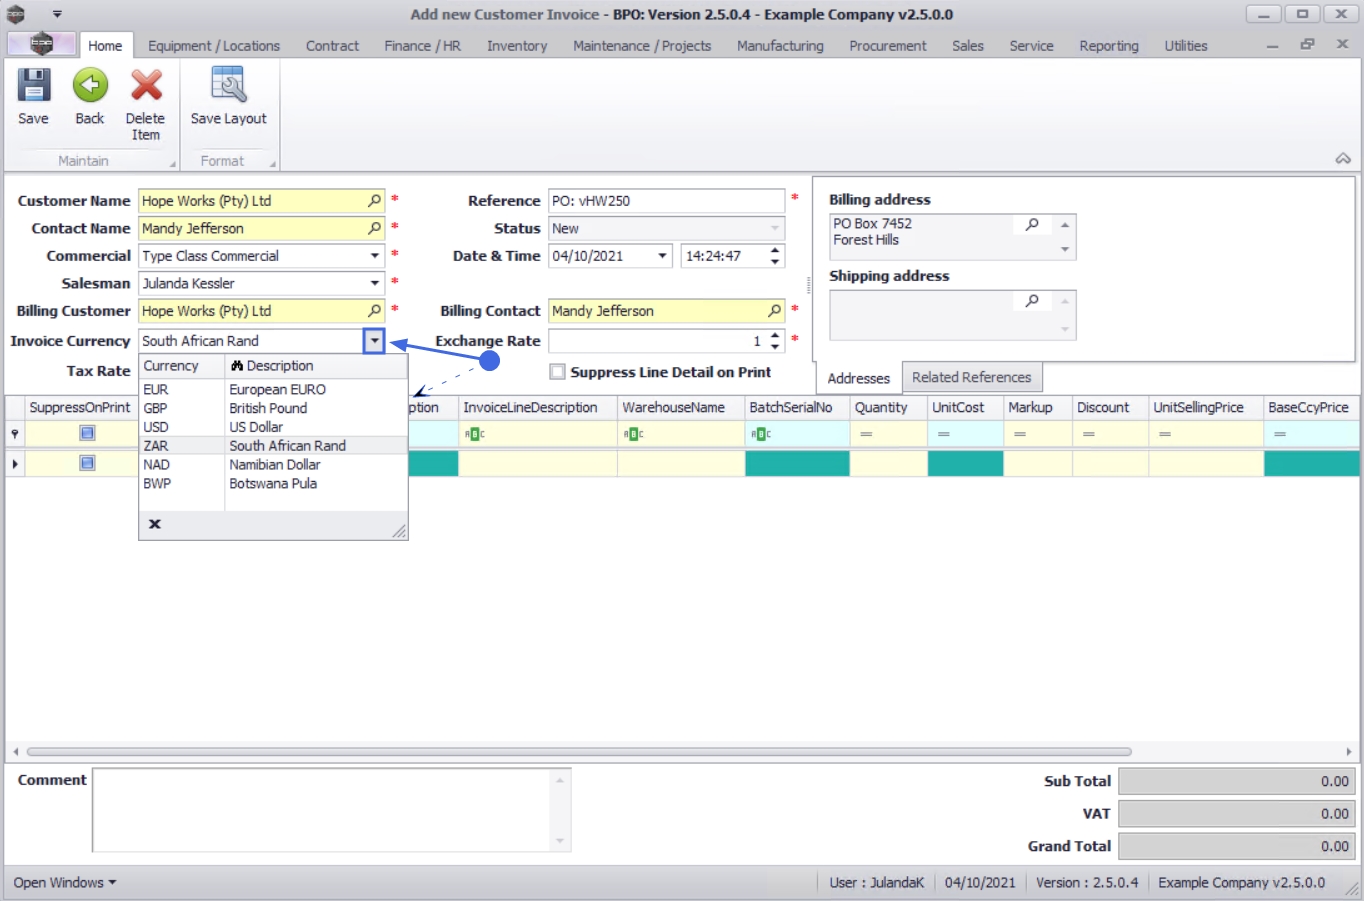Switch to the Reporting tab

coord(1109,46)
